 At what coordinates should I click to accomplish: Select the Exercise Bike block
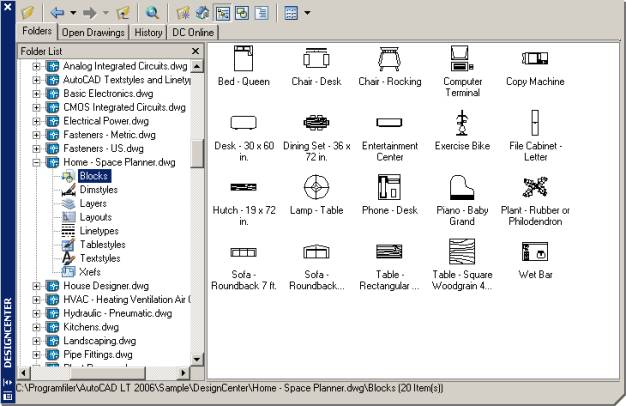pyautogui.click(x=462, y=131)
